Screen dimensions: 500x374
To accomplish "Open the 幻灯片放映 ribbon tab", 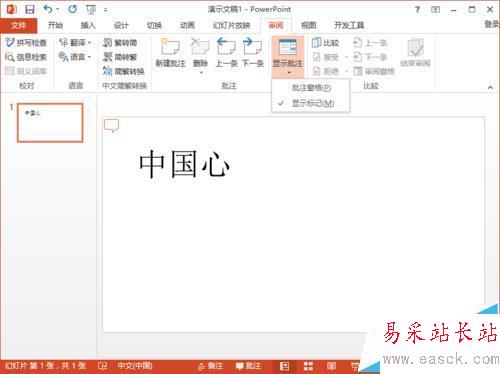I will [231, 25].
